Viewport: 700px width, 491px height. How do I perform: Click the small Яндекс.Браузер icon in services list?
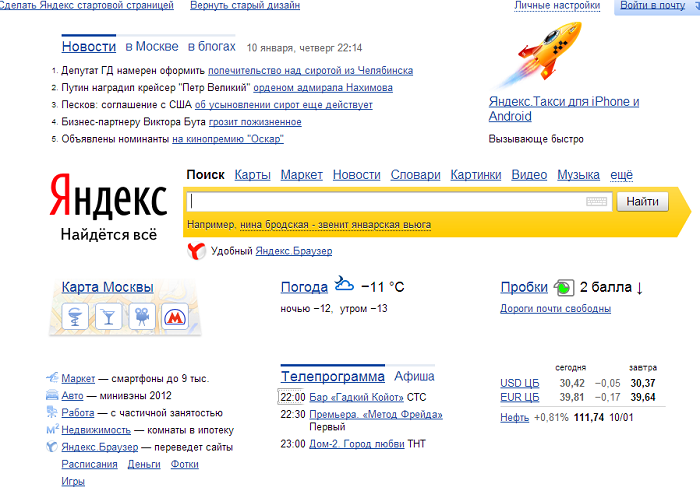click(52, 446)
